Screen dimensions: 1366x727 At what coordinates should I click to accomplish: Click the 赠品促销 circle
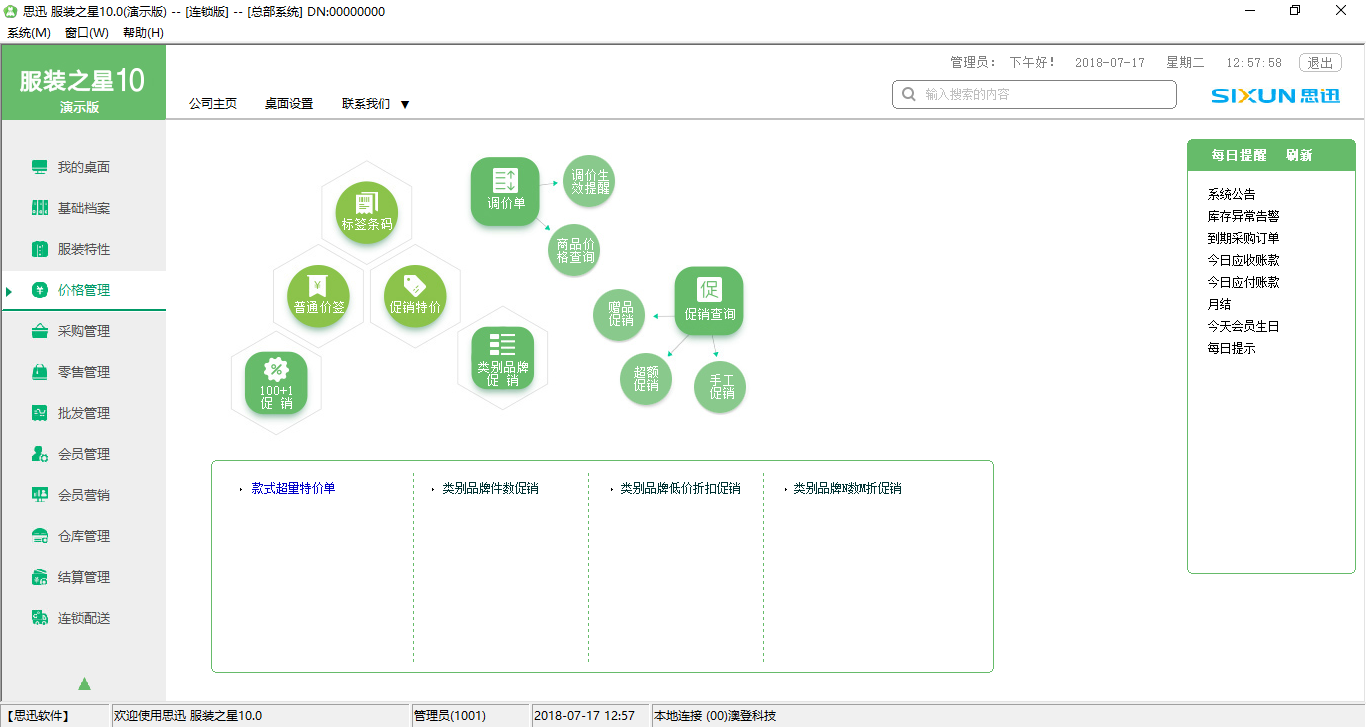pos(620,314)
